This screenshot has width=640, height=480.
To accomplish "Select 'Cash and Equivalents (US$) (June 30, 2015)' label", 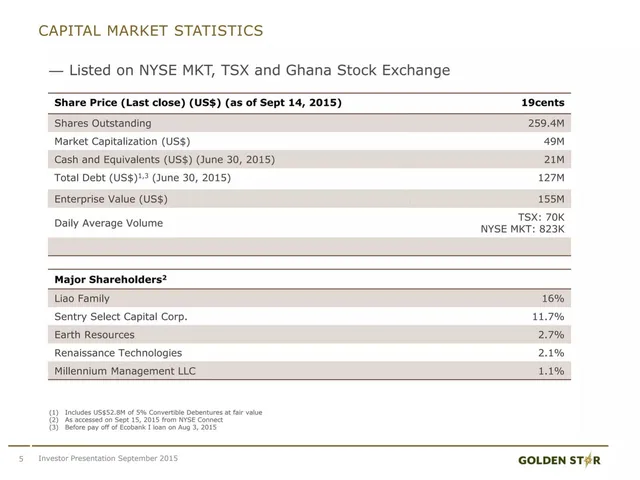I will coord(164,160).
